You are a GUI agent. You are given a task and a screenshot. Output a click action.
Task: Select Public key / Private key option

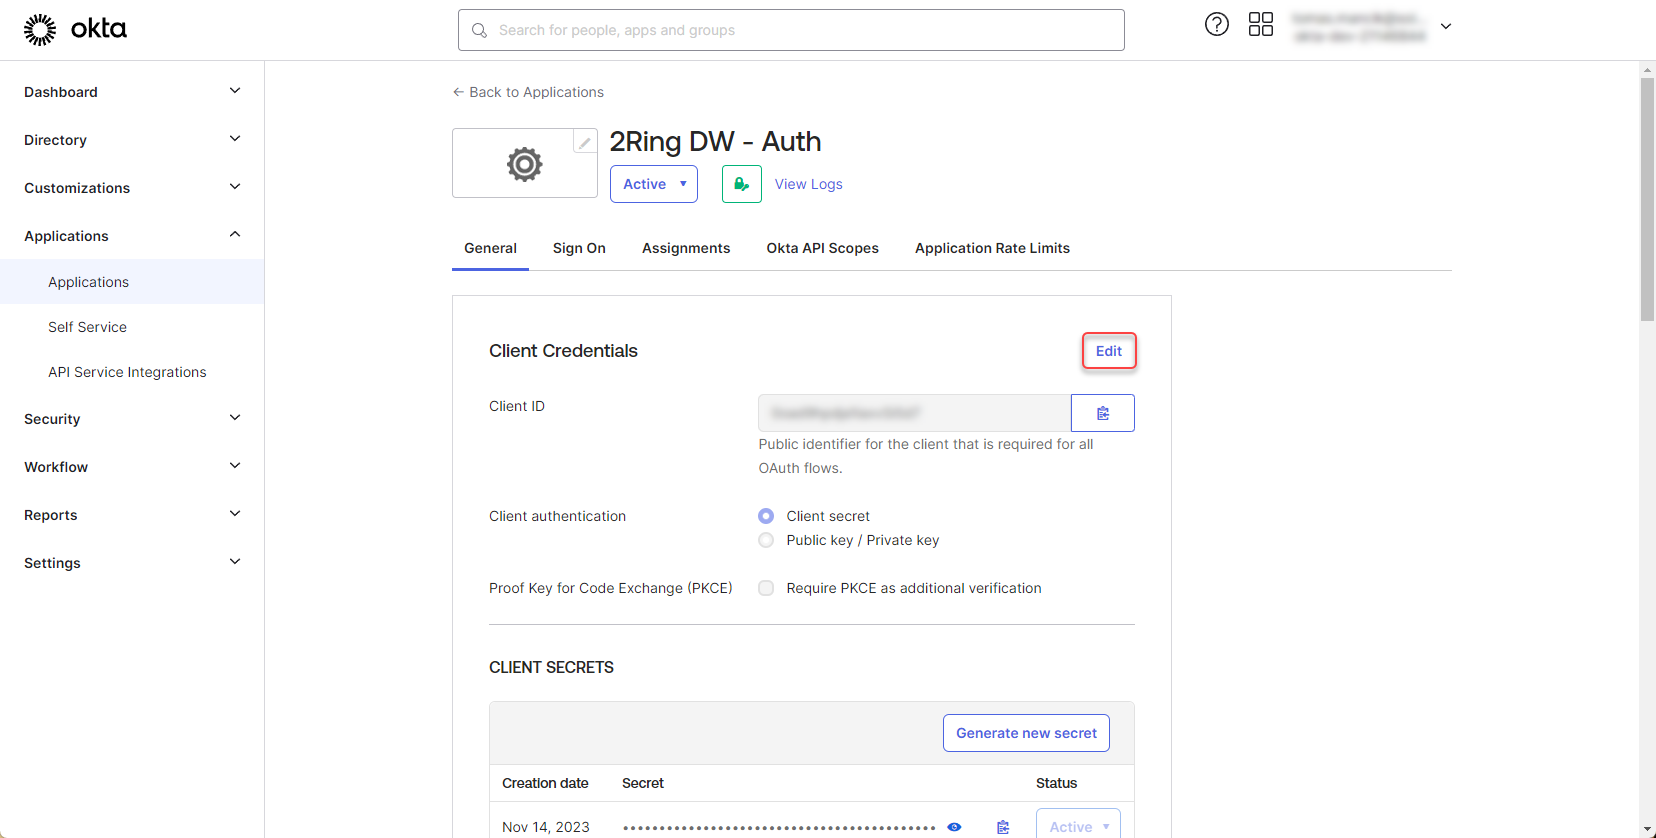click(766, 540)
